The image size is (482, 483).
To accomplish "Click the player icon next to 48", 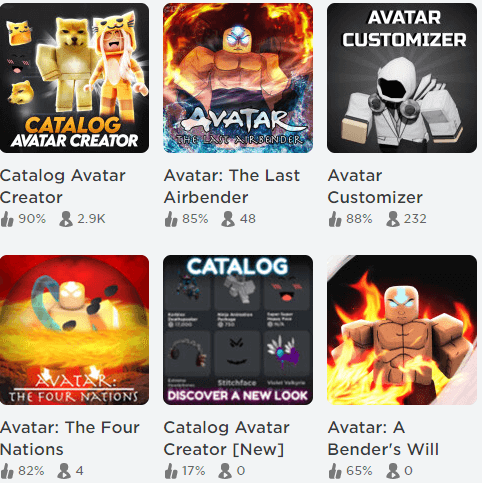I will click(x=228, y=219).
